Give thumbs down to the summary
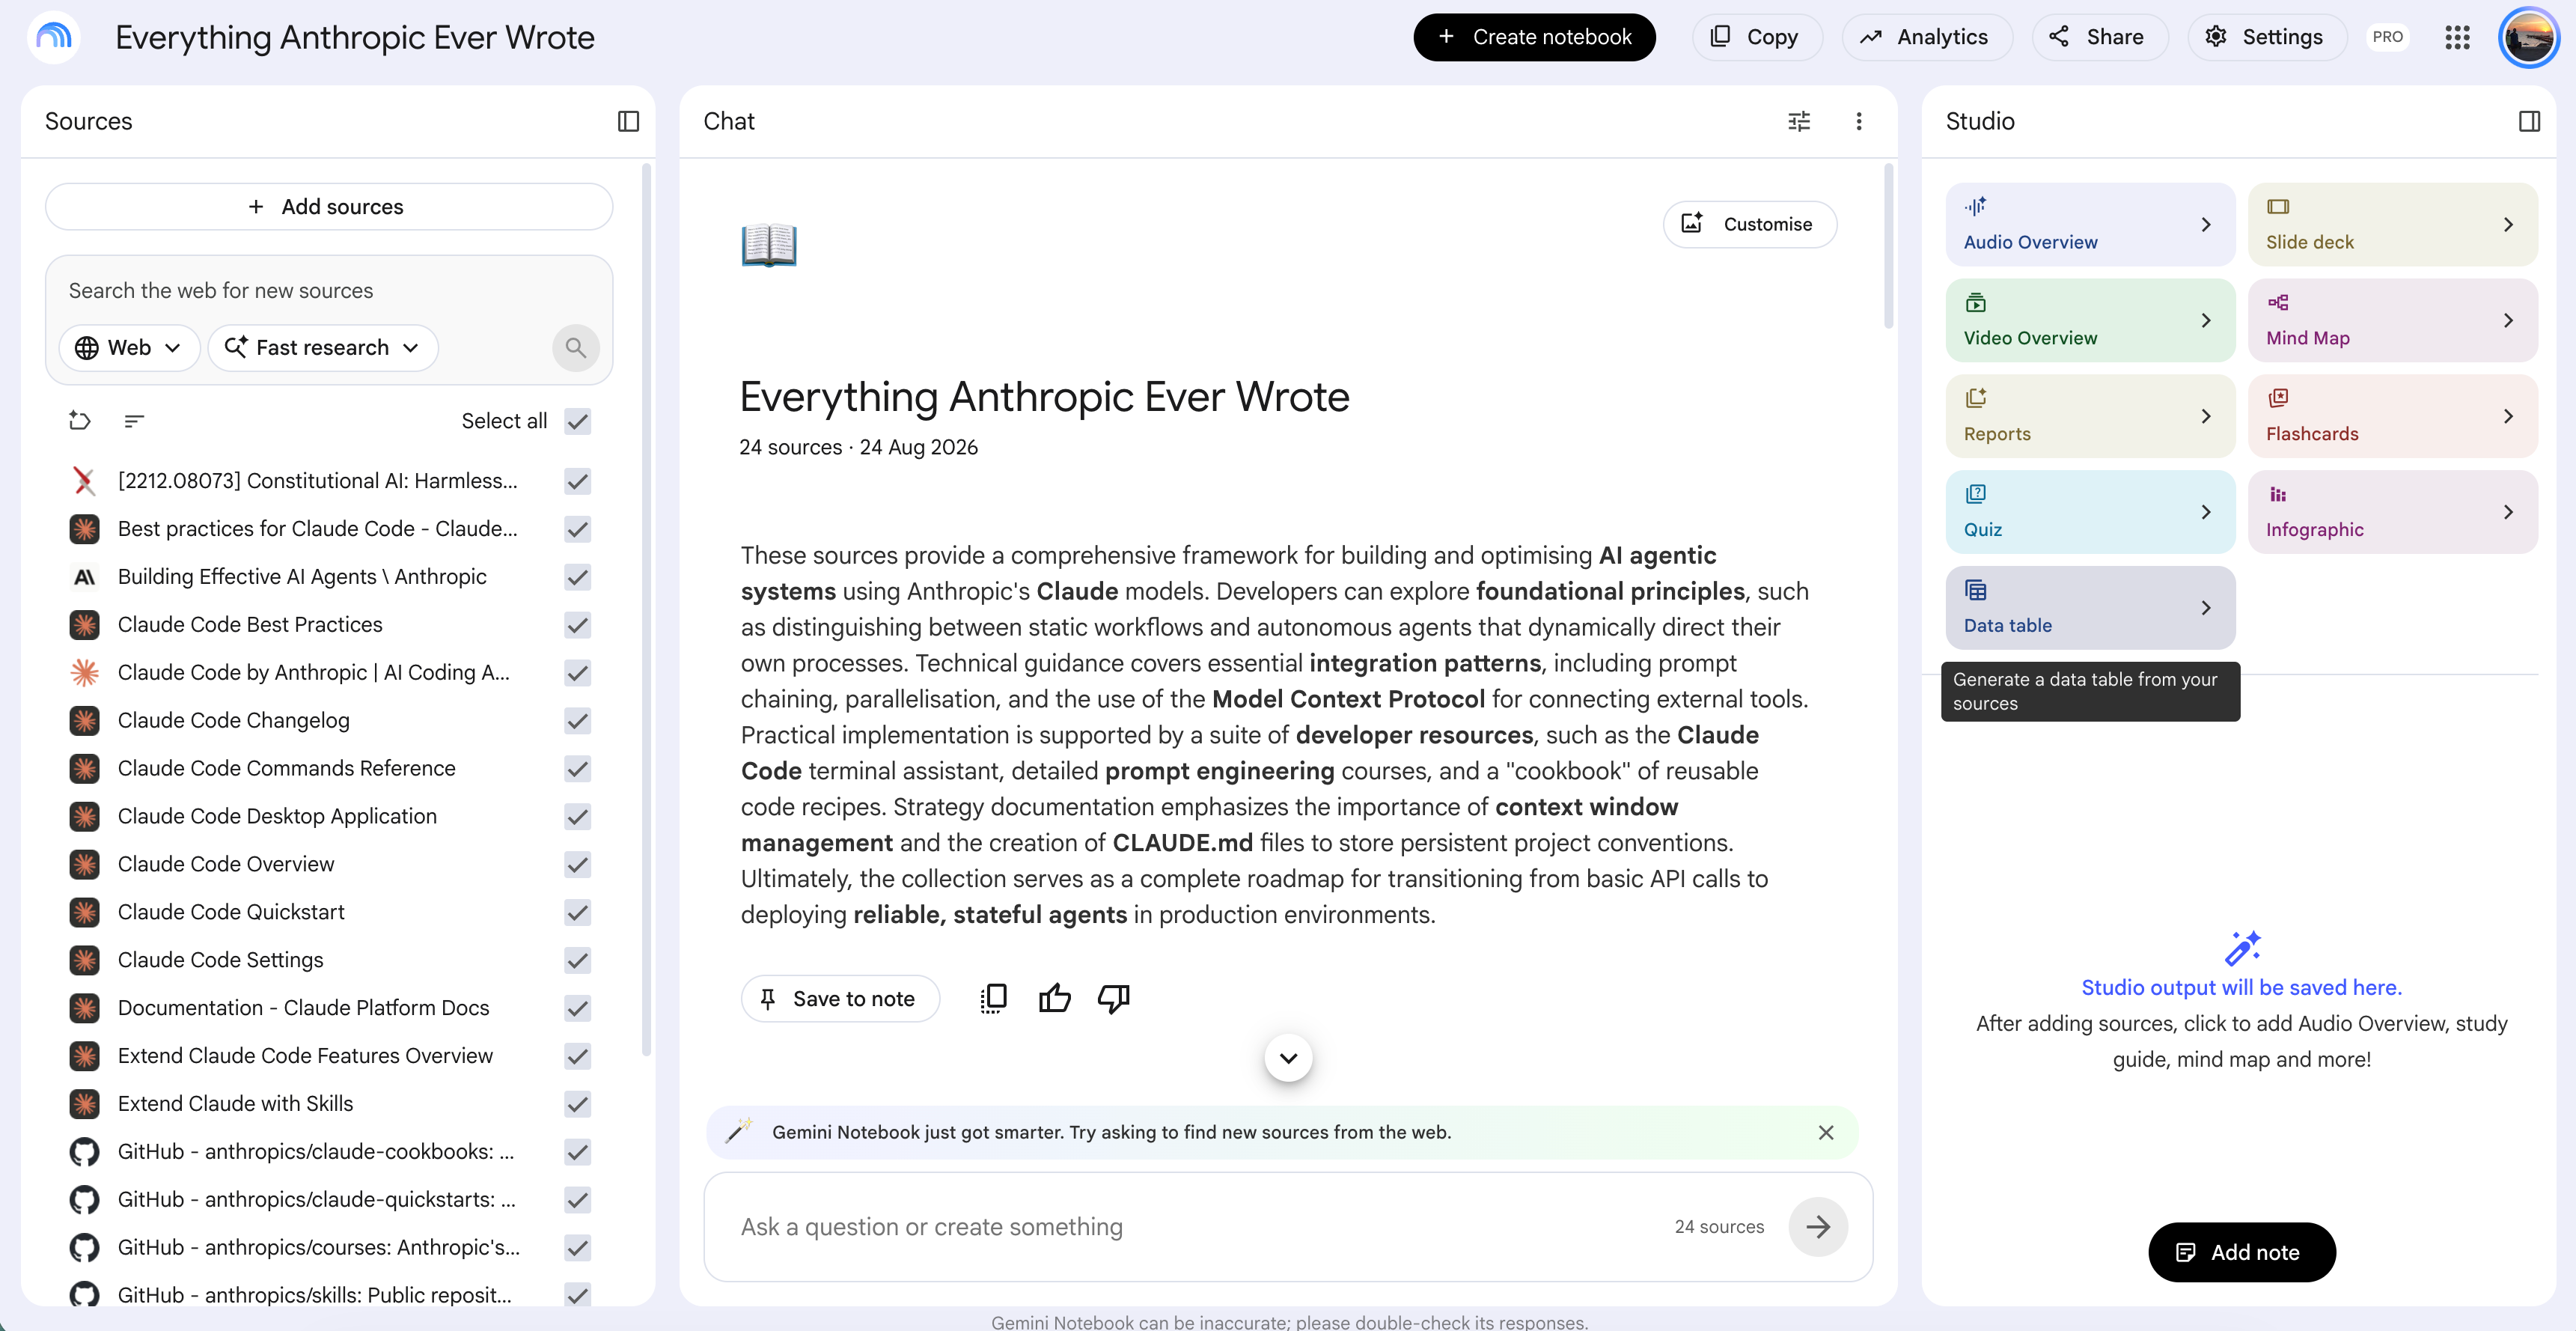The height and width of the screenshot is (1331, 2576). [x=1113, y=998]
